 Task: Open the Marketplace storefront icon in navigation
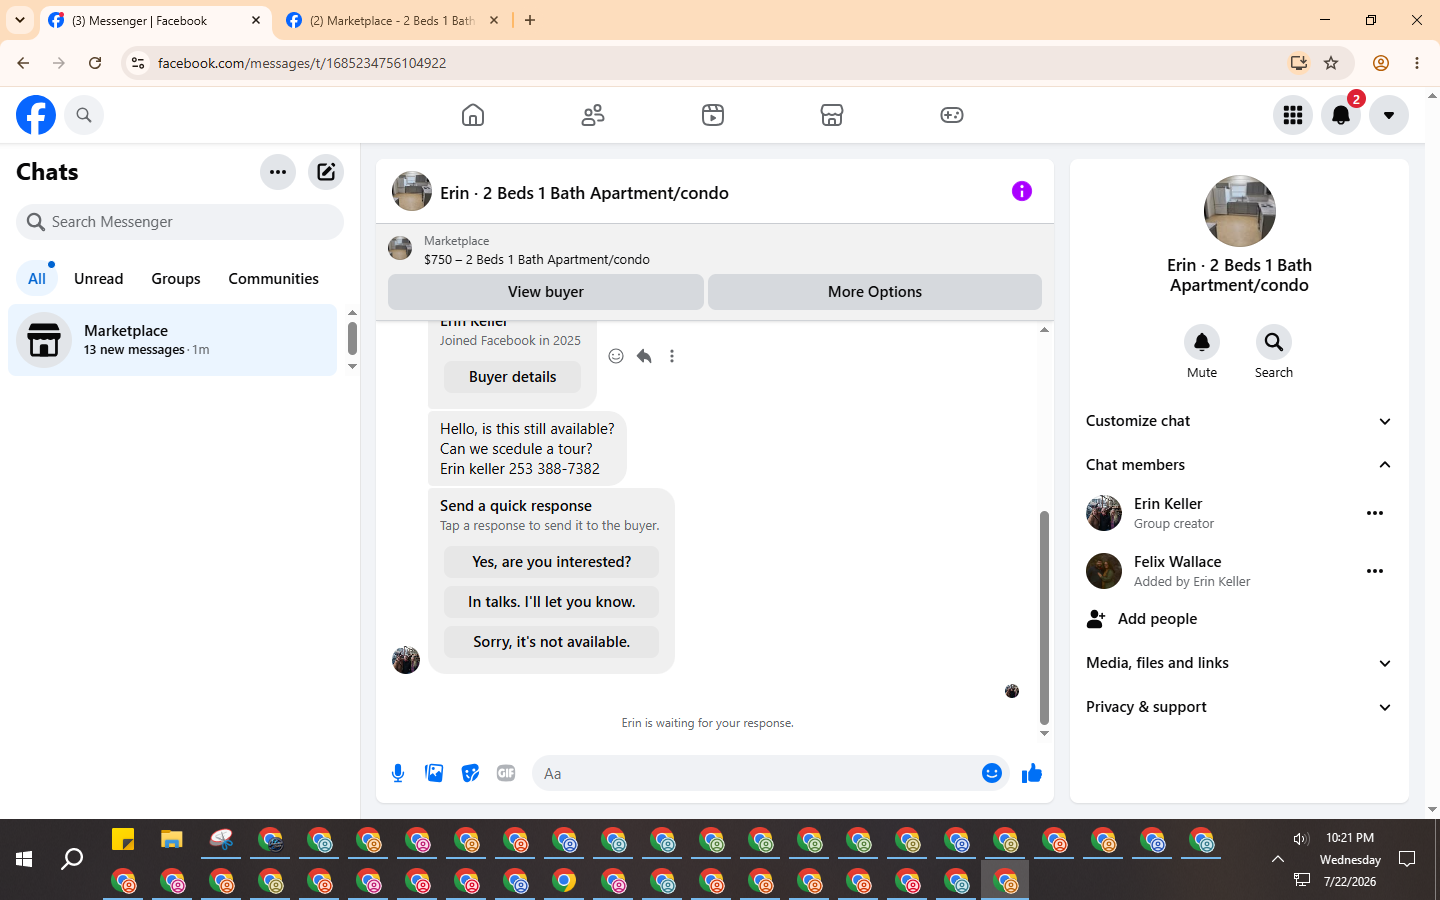click(832, 115)
